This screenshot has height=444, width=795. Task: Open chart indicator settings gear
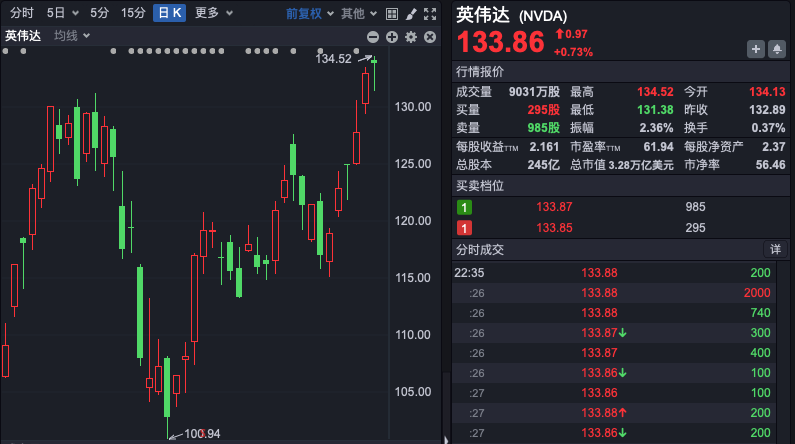click(411, 37)
